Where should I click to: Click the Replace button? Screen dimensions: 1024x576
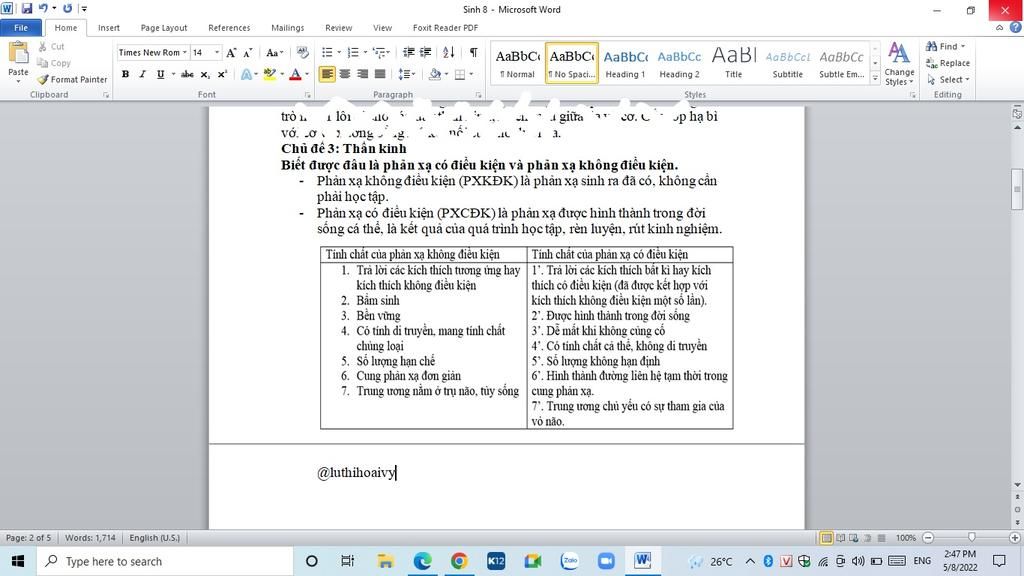click(948, 63)
